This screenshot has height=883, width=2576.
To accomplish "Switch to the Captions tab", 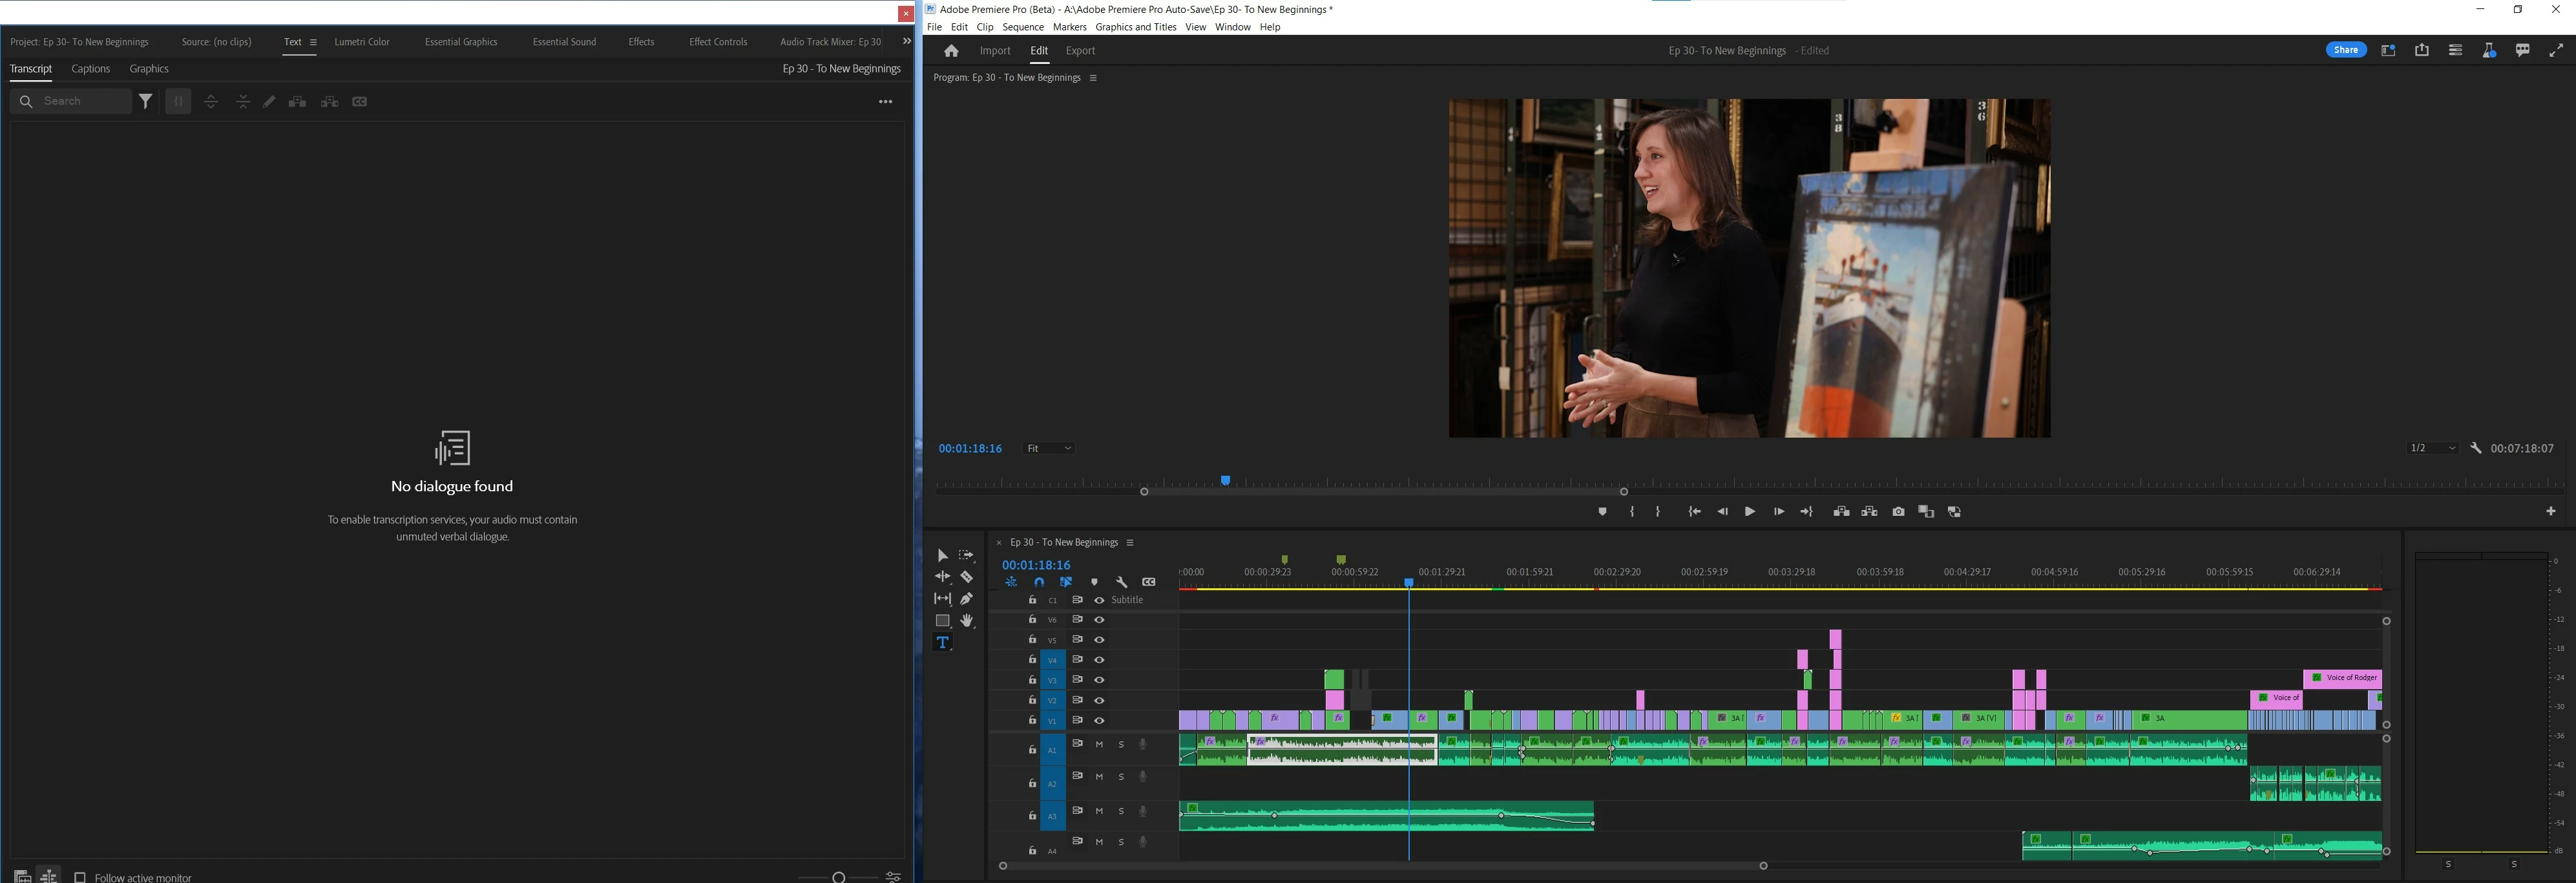I will (x=90, y=69).
